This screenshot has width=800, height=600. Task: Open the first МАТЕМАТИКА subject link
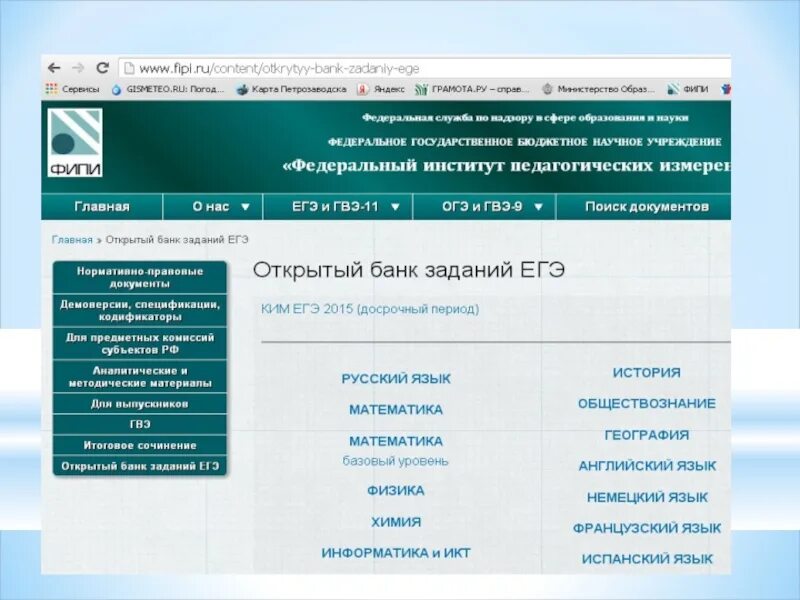pos(396,410)
